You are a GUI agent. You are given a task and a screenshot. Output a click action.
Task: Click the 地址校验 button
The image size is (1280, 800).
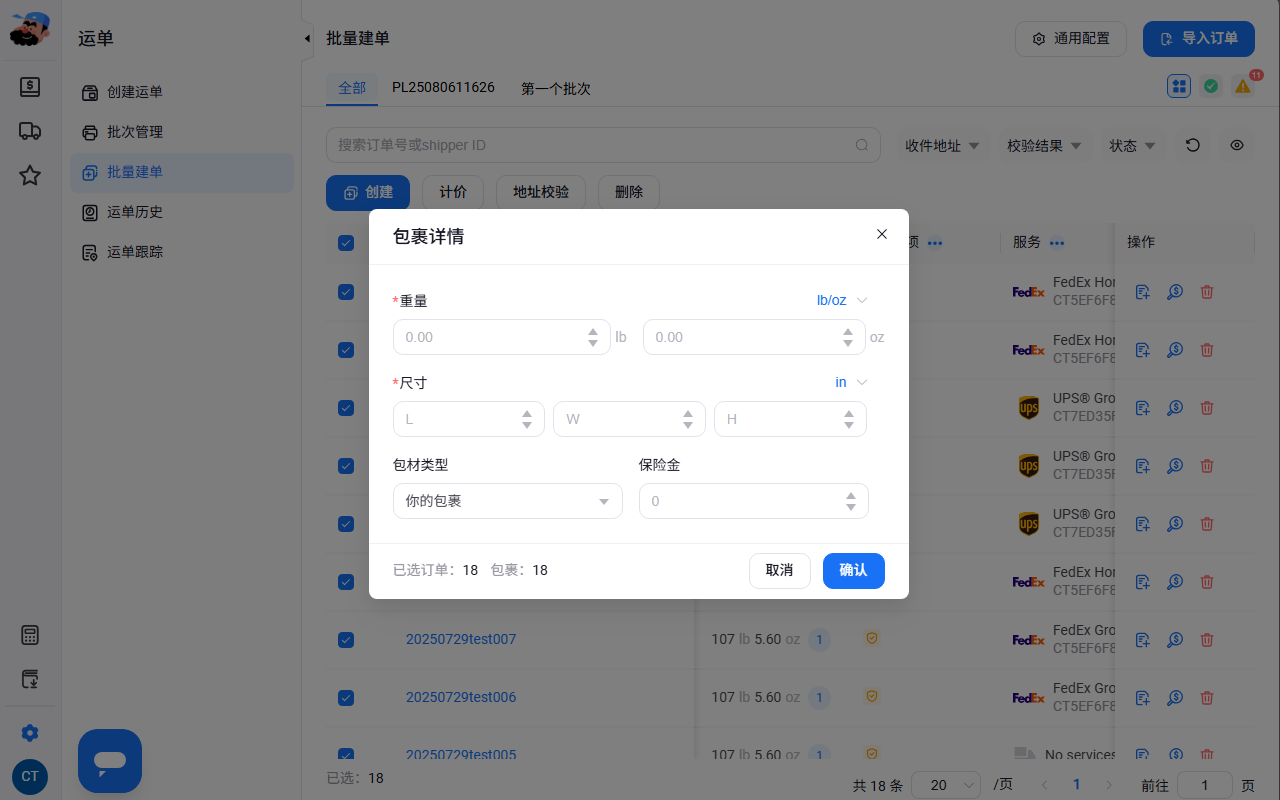(541, 192)
